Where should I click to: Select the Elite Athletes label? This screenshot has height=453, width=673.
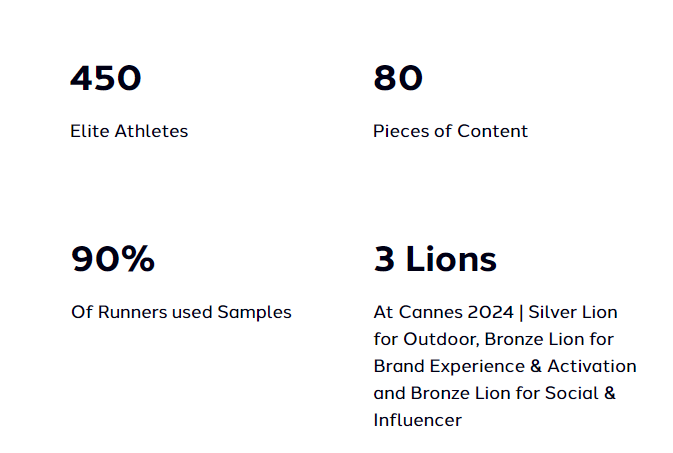pyautogui.click(x=129, y=131)
